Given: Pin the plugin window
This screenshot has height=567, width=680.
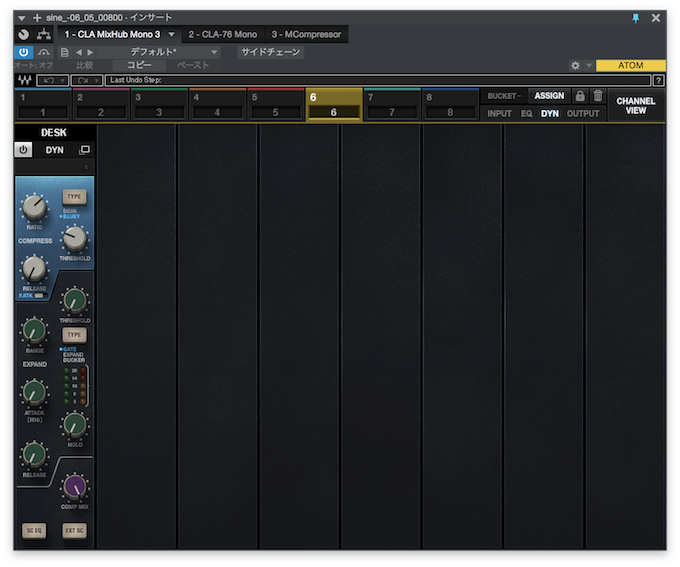Looking at the screenshot, I should click(636, 18).
